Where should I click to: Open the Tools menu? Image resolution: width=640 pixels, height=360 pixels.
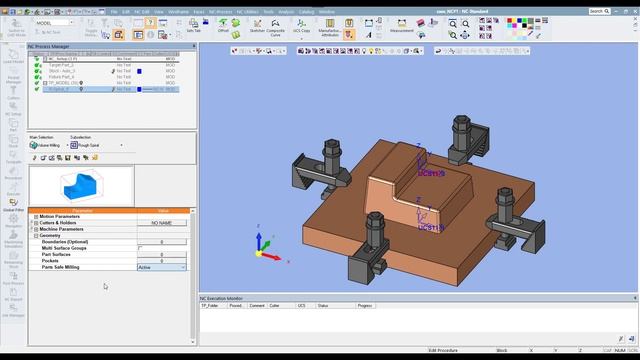tap(269, 12)
